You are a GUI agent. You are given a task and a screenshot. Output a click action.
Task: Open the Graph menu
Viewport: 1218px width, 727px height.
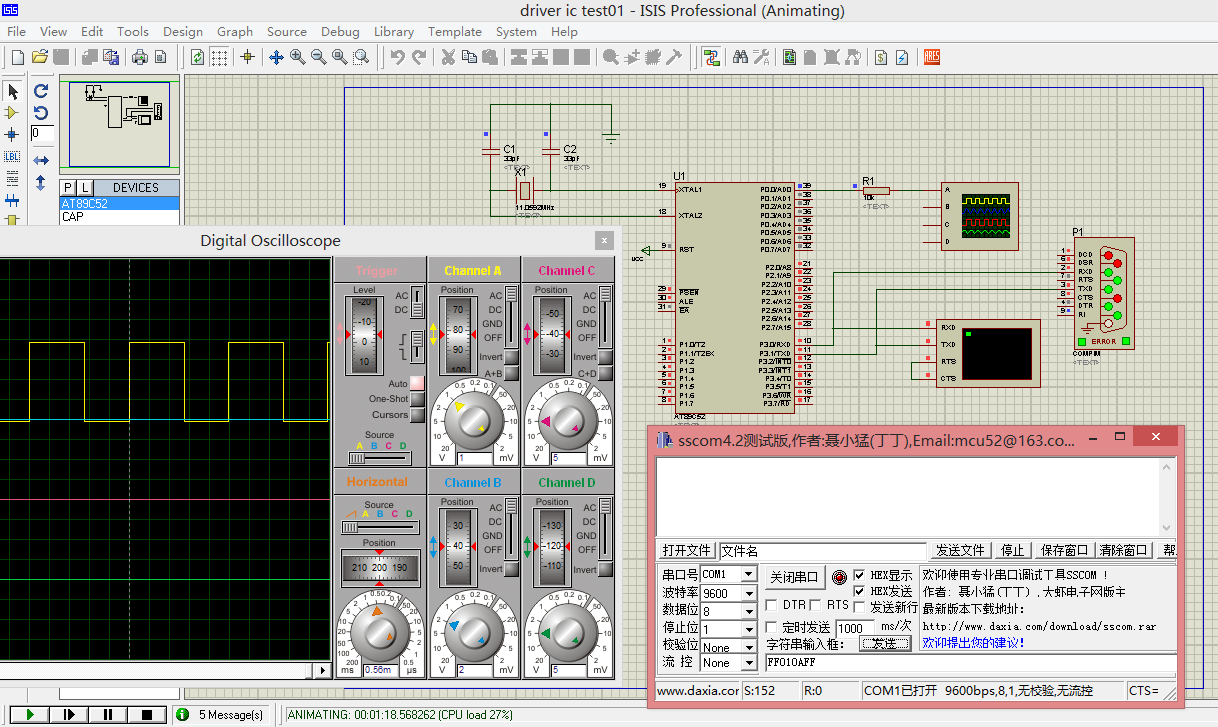click(235, 32)
